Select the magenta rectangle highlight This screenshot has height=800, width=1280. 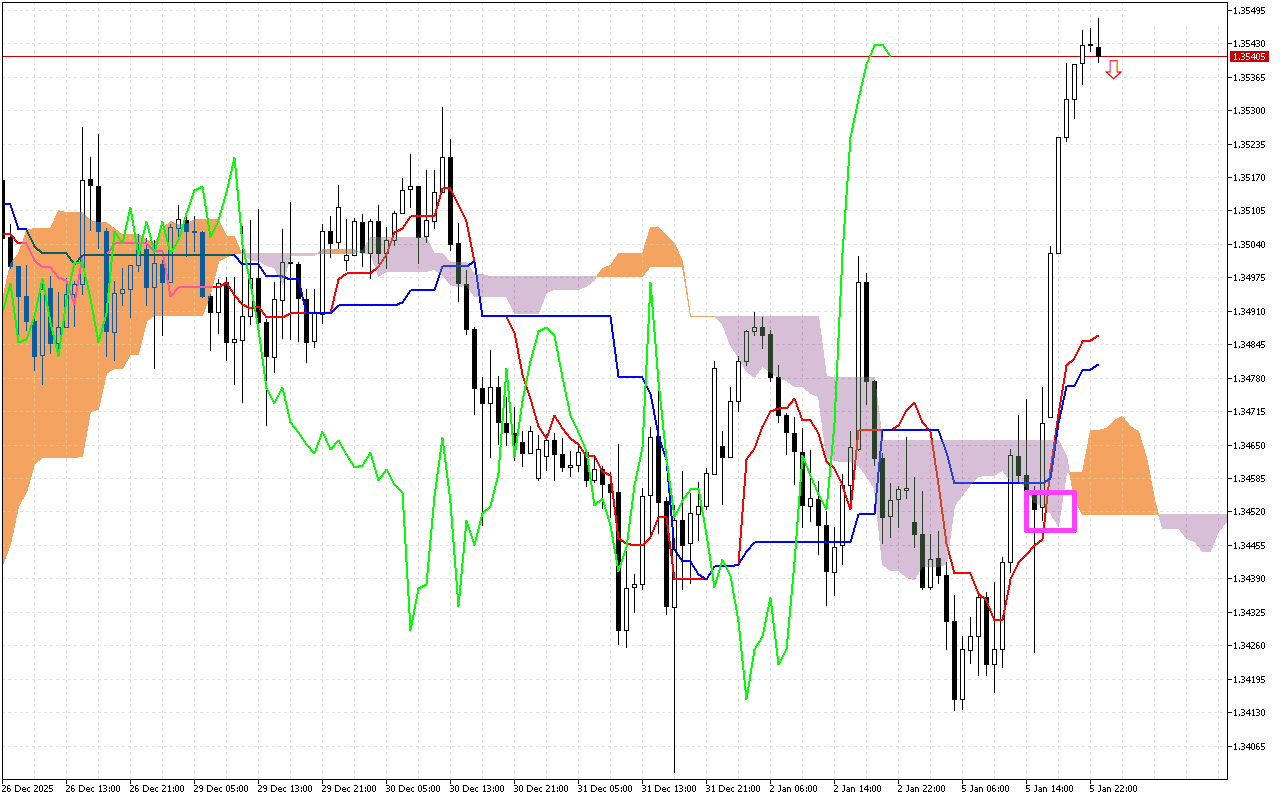1051,510
